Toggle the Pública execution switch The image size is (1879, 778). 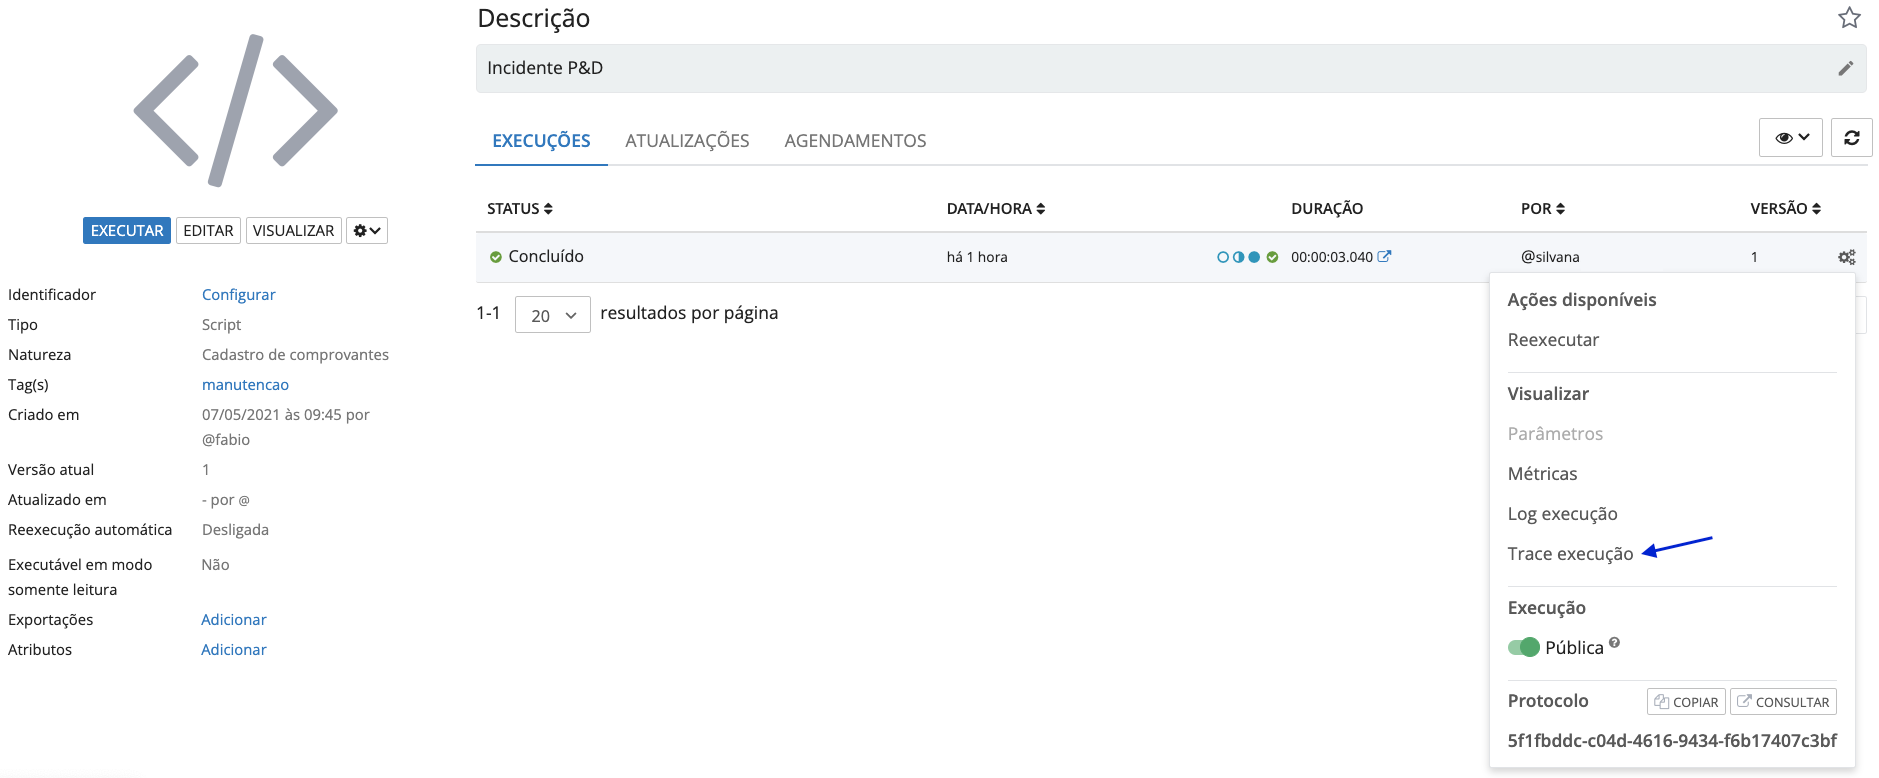1524,647
